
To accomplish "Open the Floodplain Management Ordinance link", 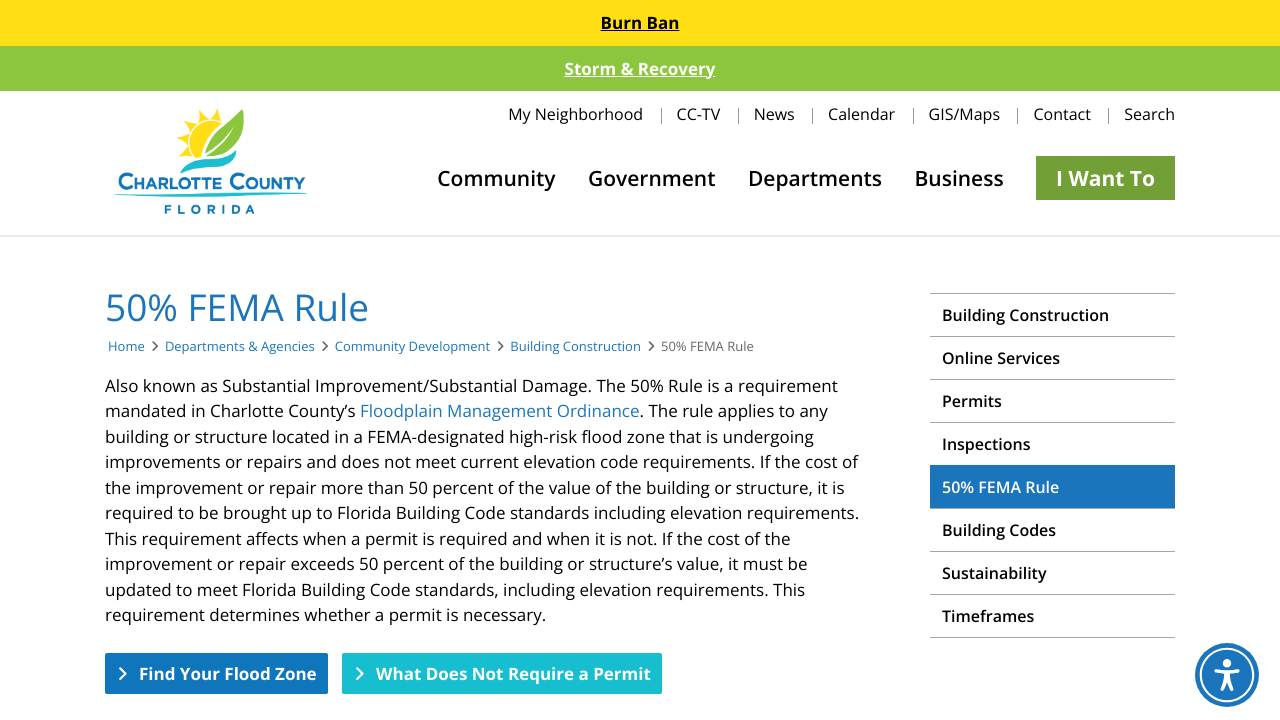I will coord(499,410).
